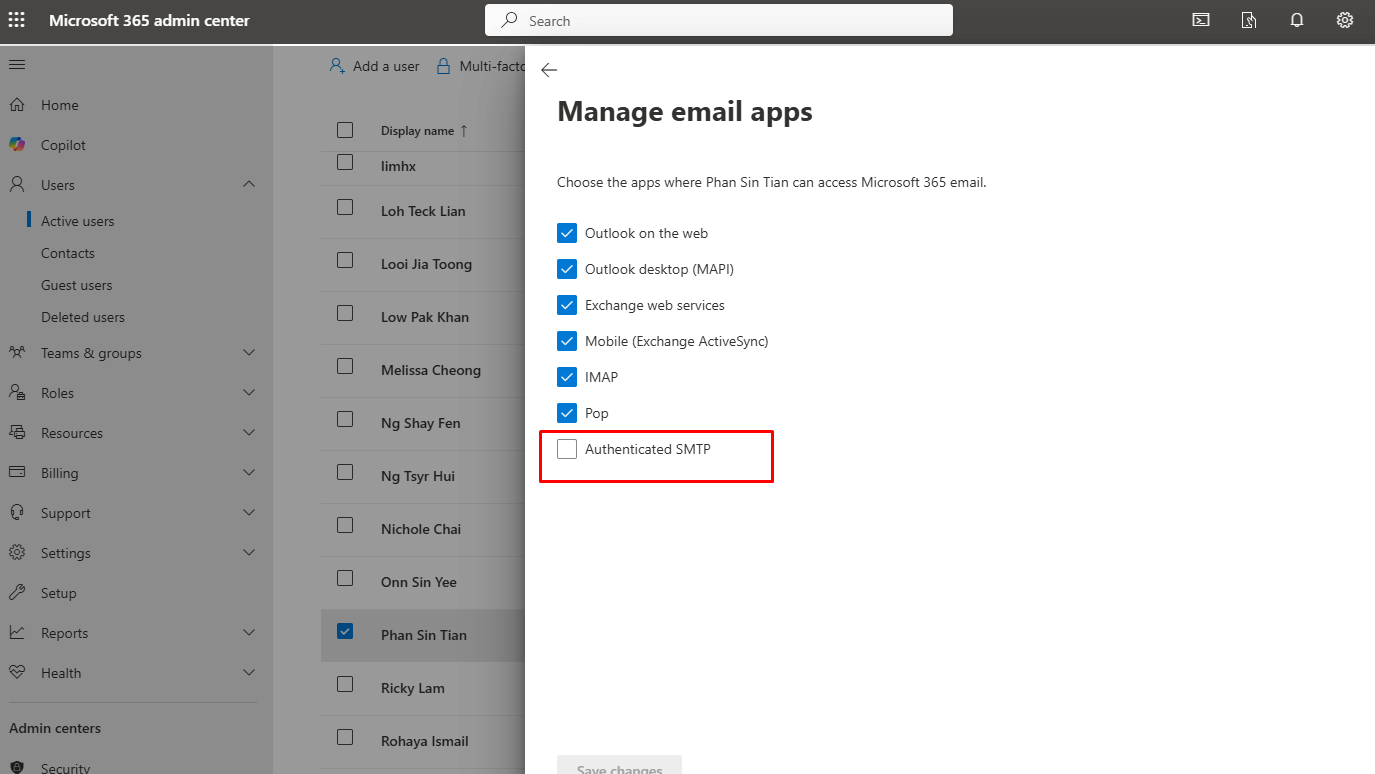This screenshot has width=1375, height=774.
Task: Click the document icon next to Cloud Shell
Action: click(x=1249, y=20)
